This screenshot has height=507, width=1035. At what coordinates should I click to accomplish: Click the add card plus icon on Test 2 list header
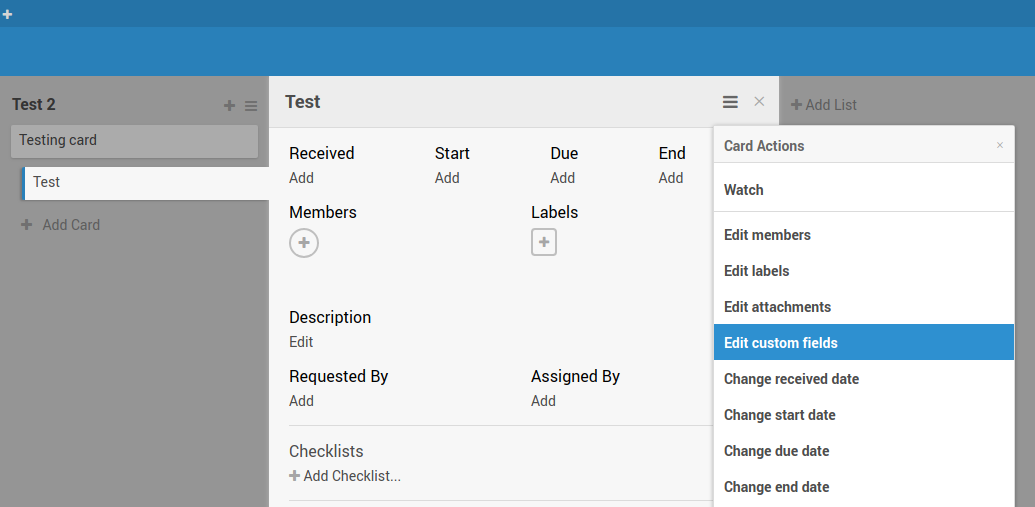tap(229, 106)
